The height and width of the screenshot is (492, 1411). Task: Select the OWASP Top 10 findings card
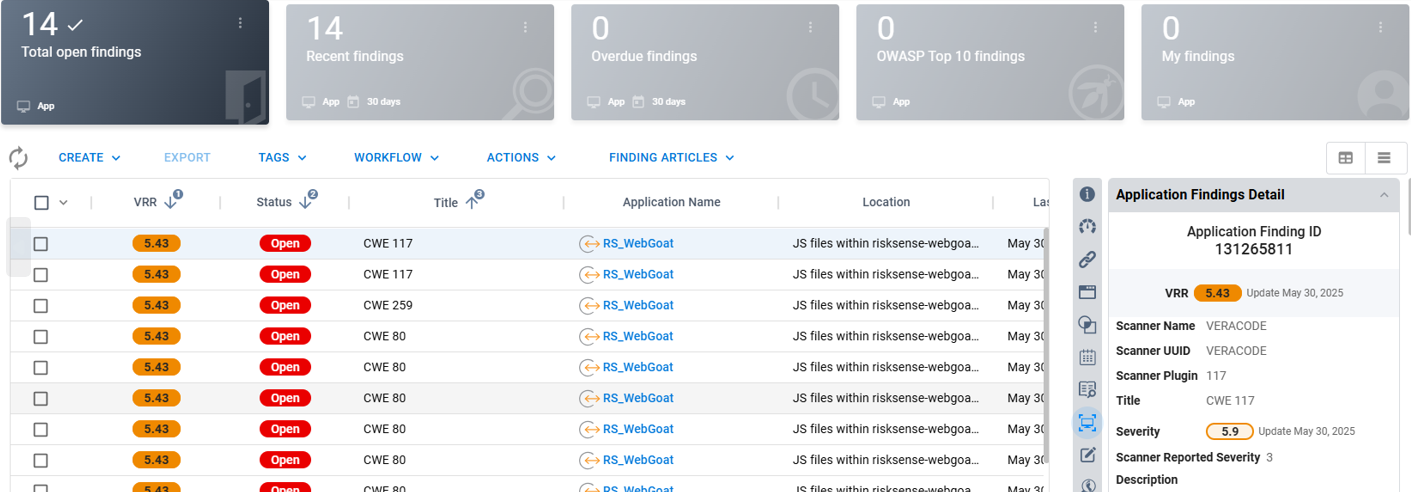990,62
